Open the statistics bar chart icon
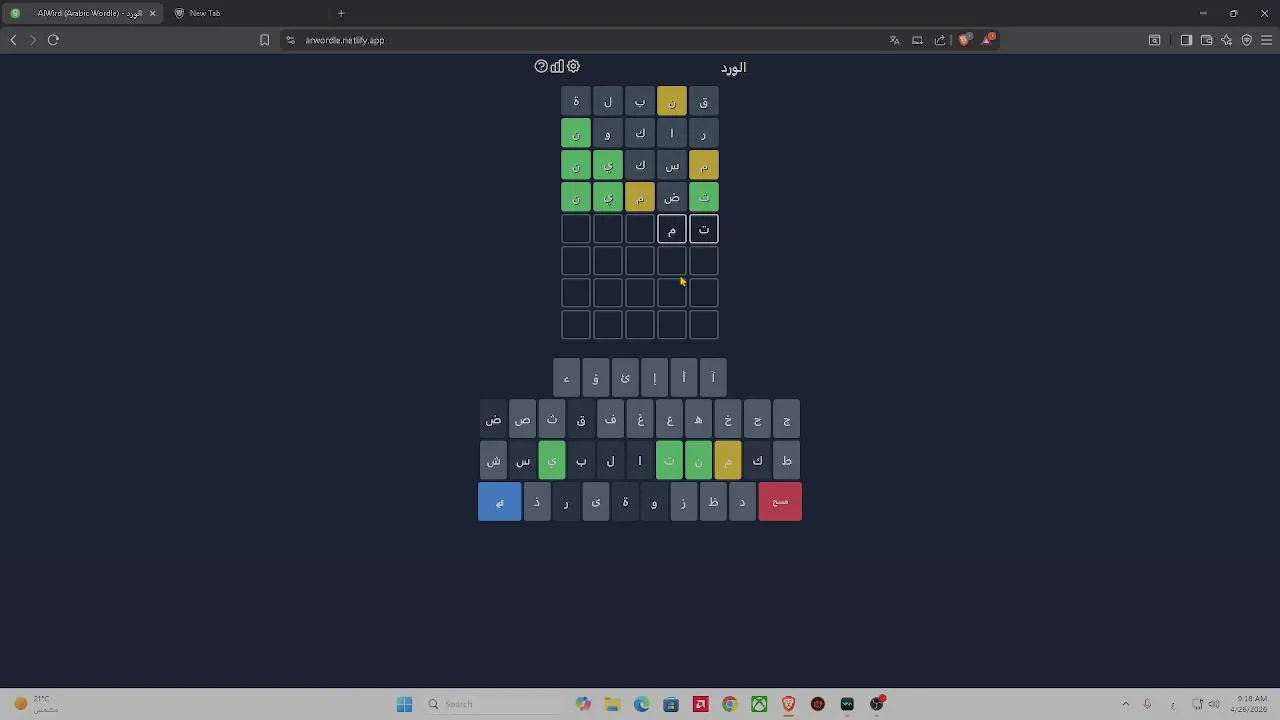Viewport: 1280px width, 720px height. (557, 66)
